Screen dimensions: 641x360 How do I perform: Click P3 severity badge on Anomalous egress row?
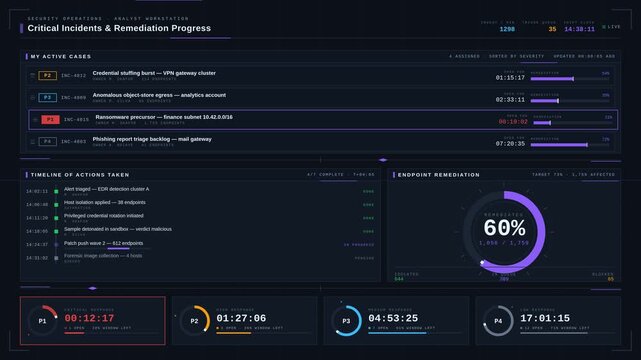[47, 98]
